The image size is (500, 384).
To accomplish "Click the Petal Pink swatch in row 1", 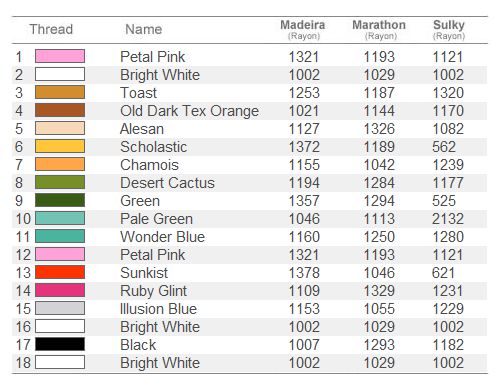I will click(x=60, y=56).
